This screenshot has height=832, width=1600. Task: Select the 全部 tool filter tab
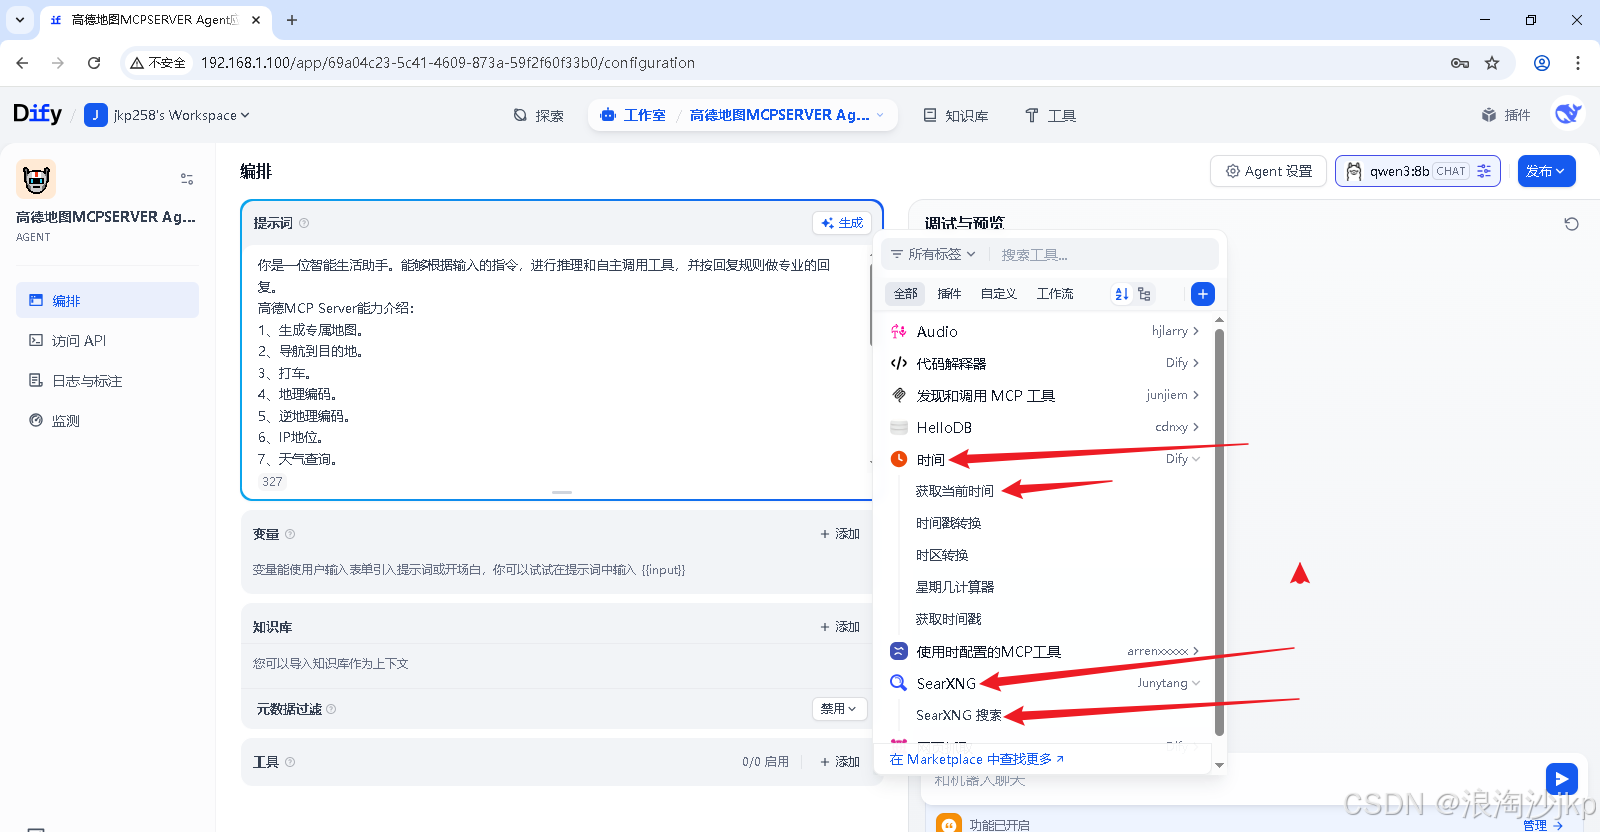tap(905, 293)
